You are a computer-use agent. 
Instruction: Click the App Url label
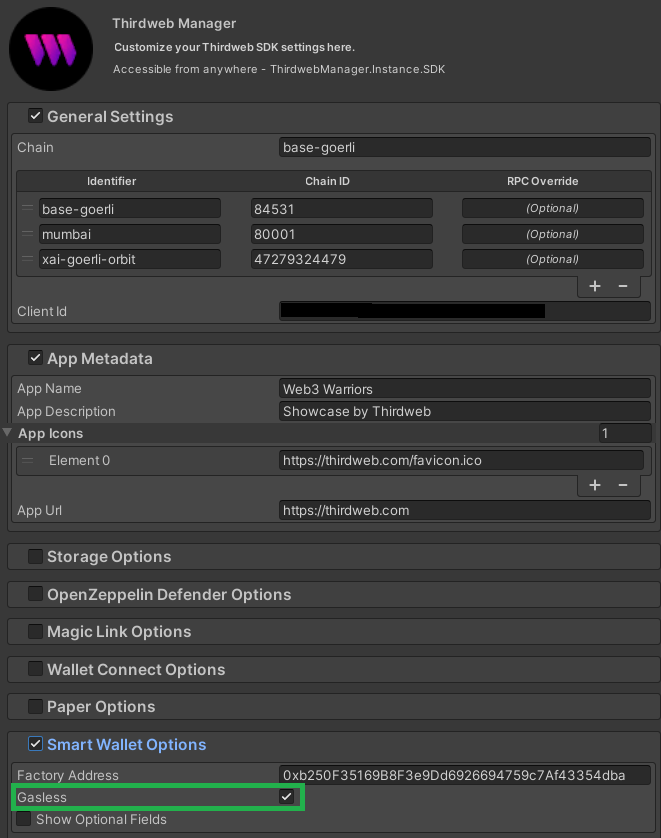(40, 510)
